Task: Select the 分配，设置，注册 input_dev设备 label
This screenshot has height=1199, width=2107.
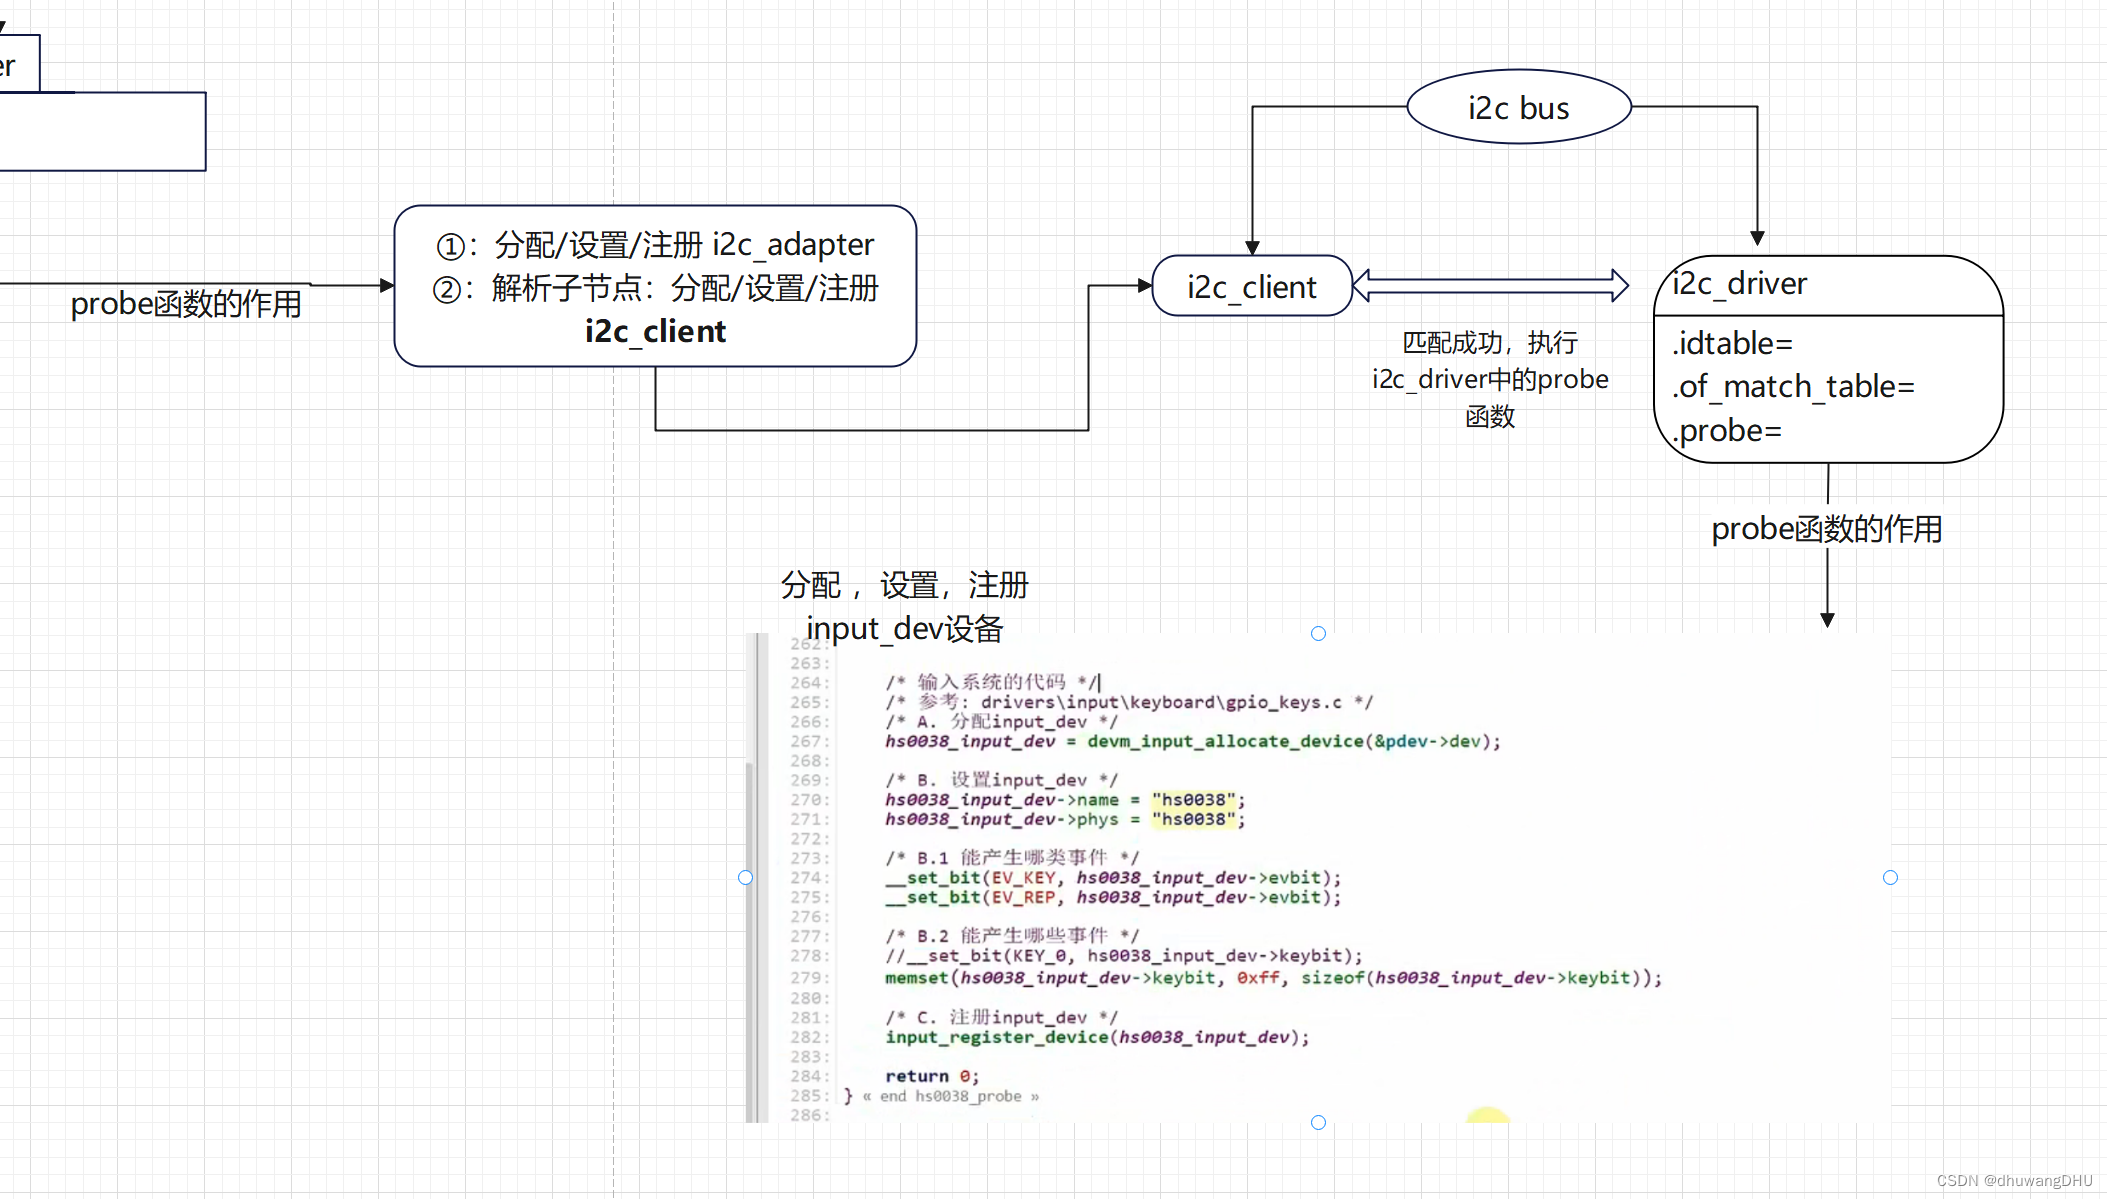Action: [x=904, y=606]
